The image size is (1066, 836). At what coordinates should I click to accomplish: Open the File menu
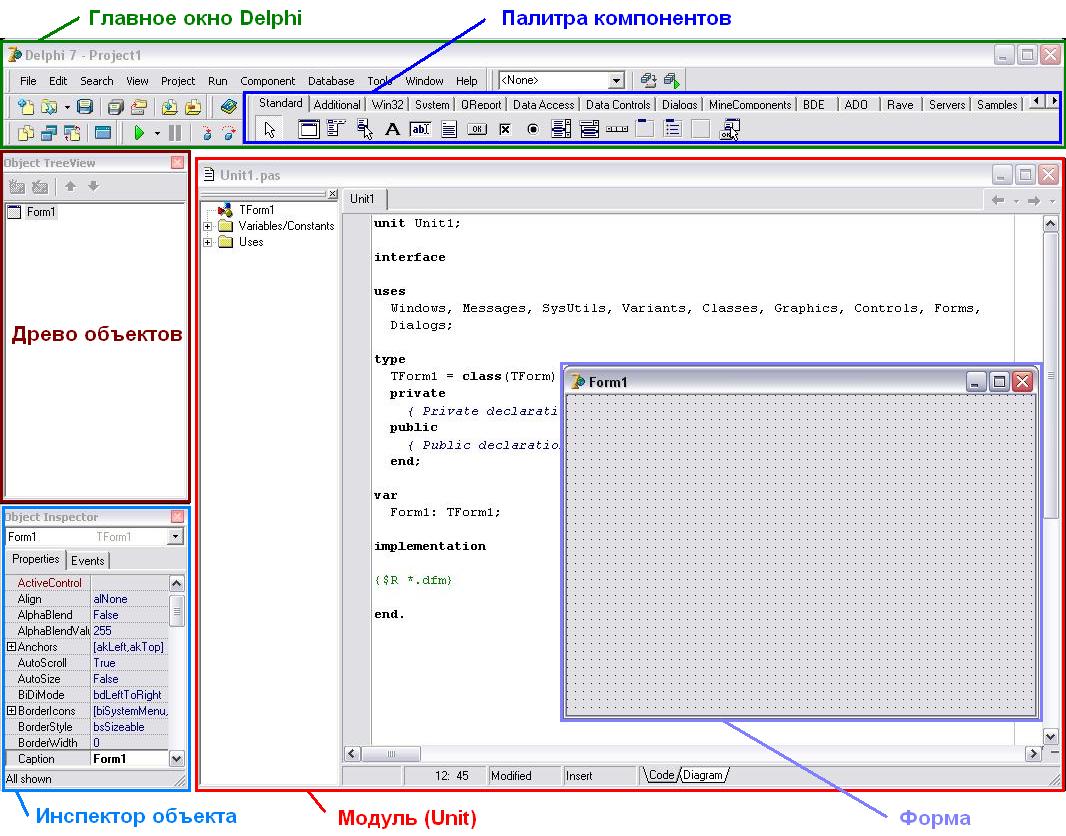click(28, 81)
